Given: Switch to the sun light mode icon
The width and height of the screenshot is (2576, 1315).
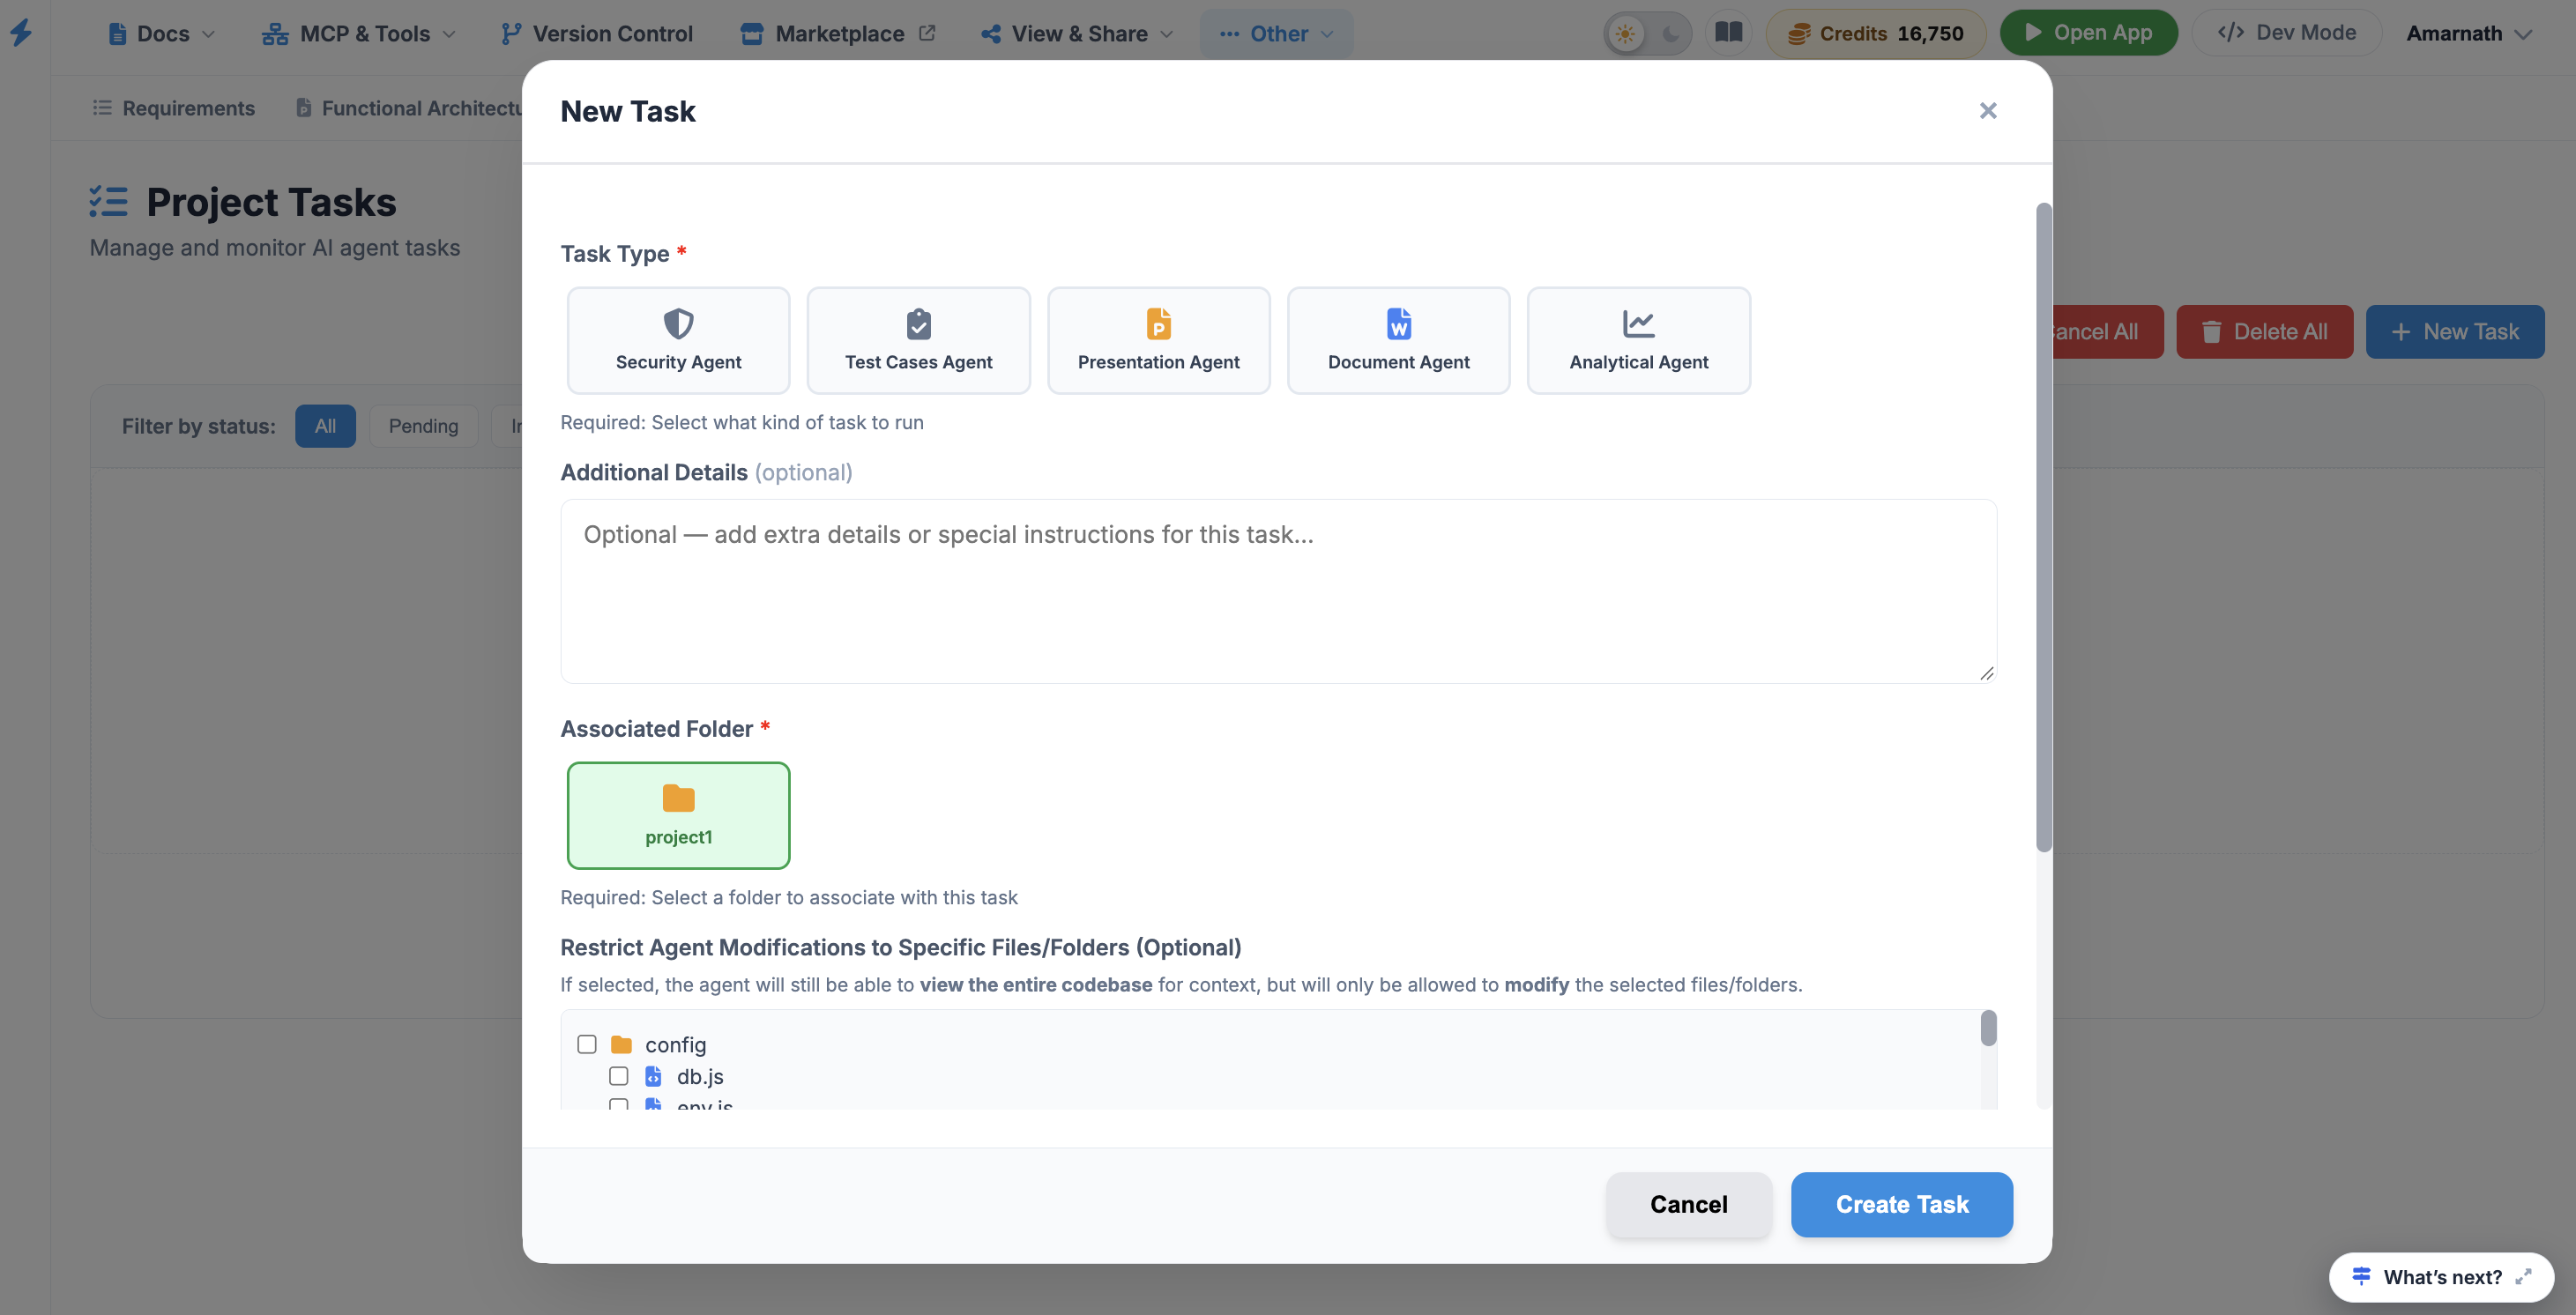Looking at the screenshot, I should pos(1625,34).
